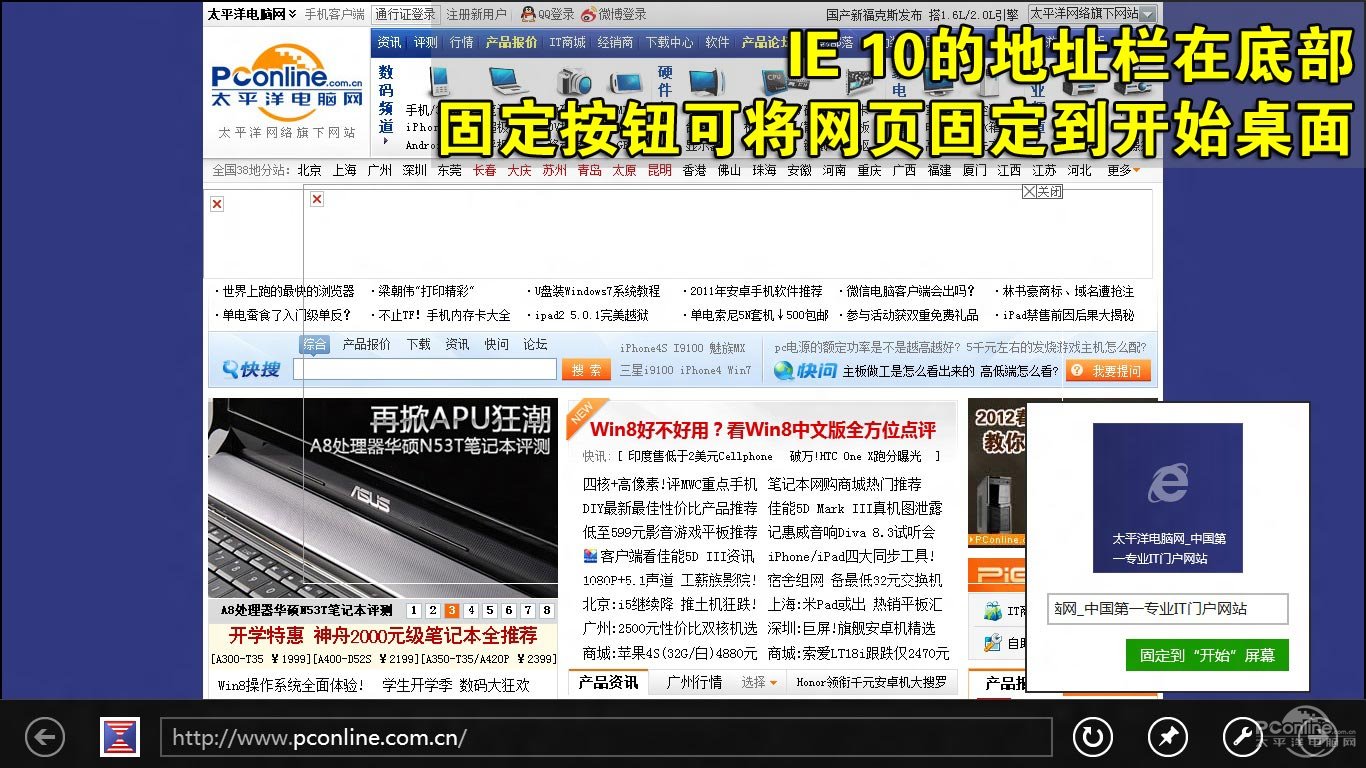Open Win8好不好用 headline link
The height and width of the screenshot is (768, 1366).
tap(762, 430)
